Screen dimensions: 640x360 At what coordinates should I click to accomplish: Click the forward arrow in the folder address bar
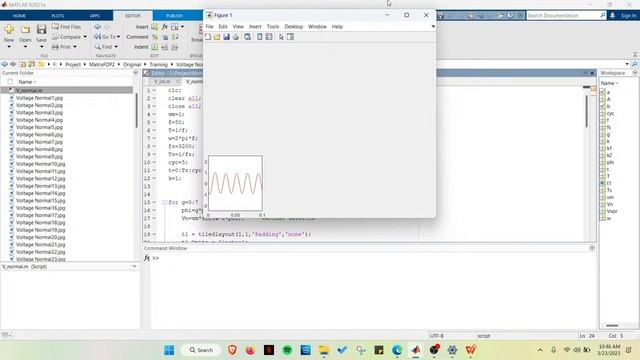coord(13,64)
